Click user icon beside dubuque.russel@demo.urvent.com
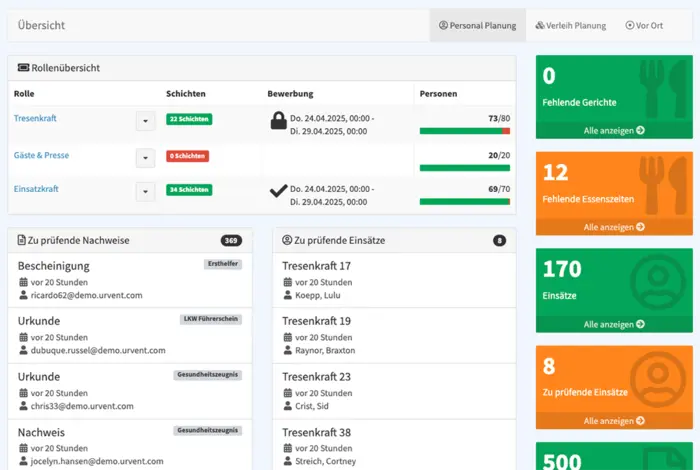Screen dimensions: 700x470 point(23,350)
